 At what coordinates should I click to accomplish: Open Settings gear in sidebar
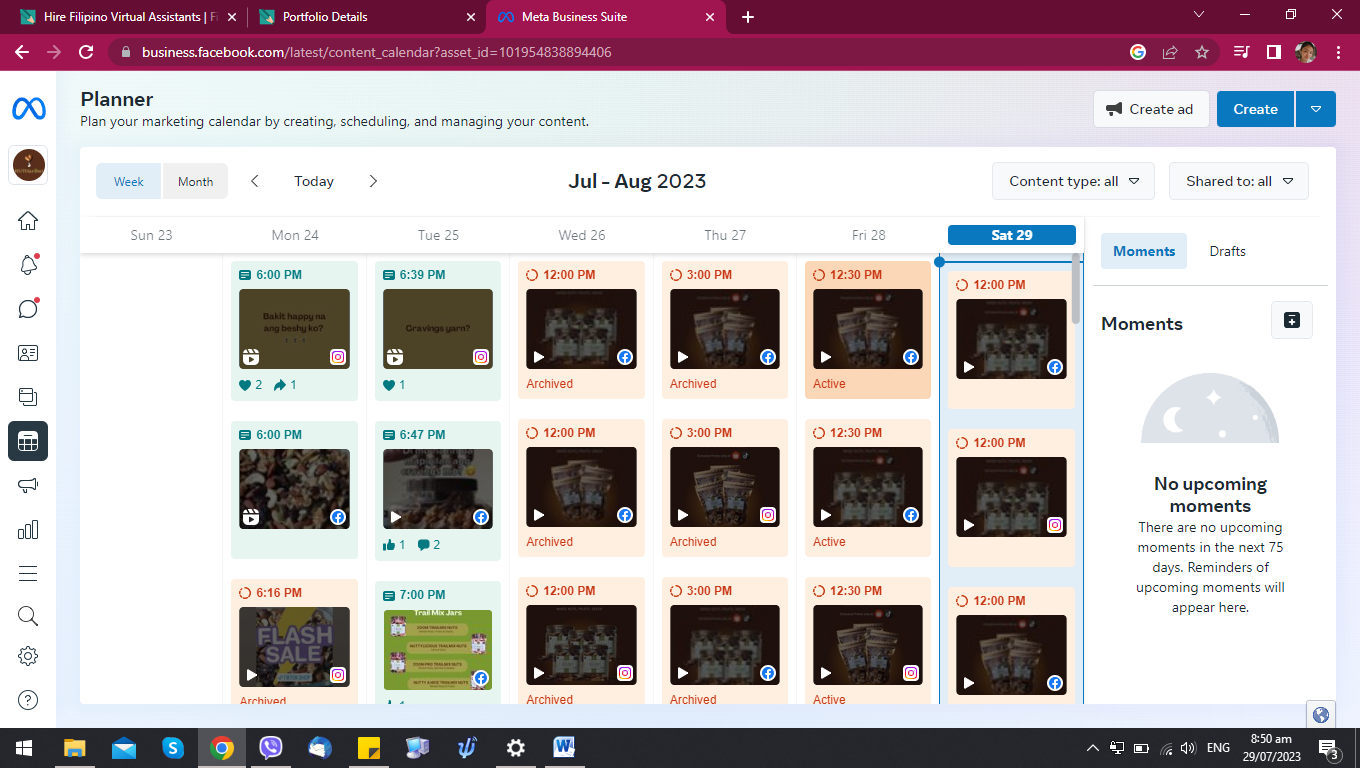pos(28,657)
